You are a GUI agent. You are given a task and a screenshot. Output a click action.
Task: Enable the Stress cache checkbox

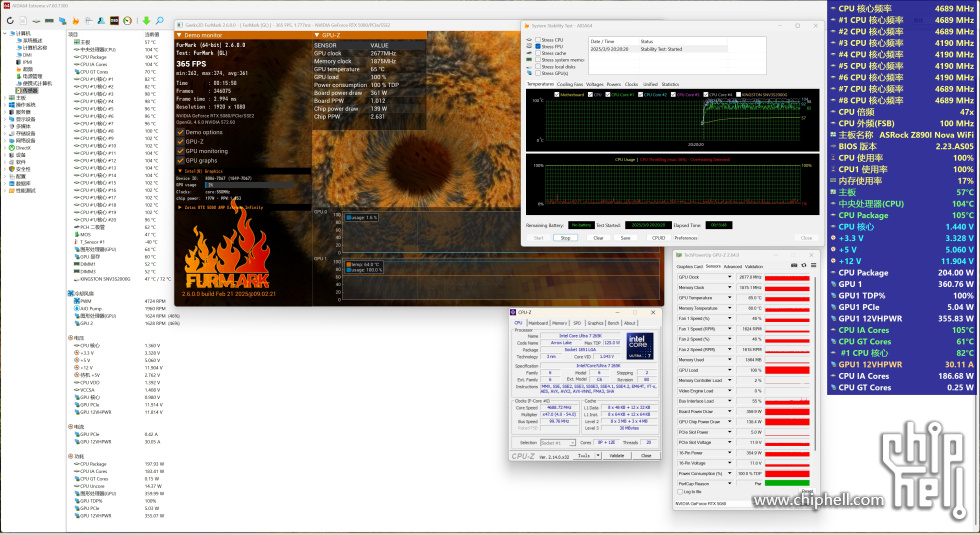(x=538, y=53)
